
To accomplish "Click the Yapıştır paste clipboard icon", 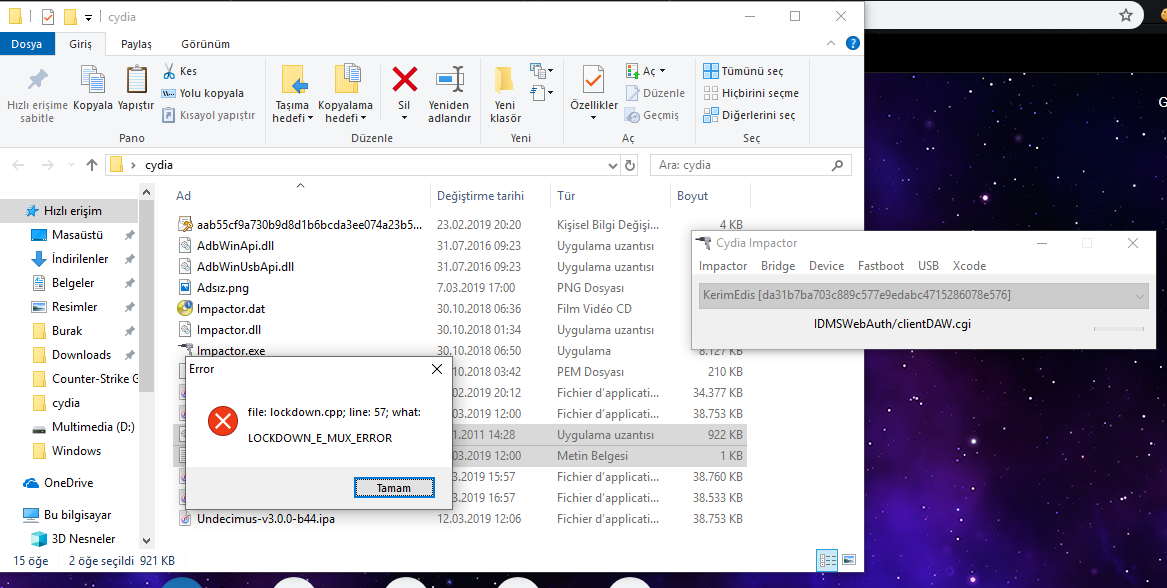I will [136, 80].
